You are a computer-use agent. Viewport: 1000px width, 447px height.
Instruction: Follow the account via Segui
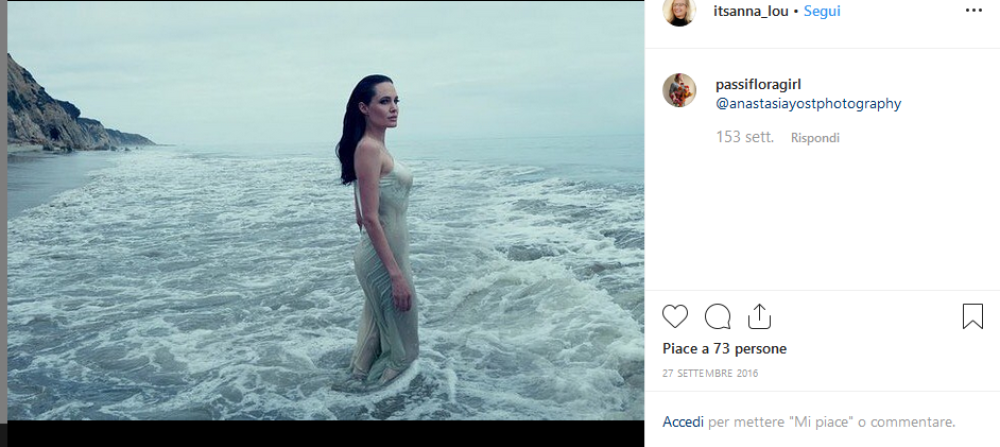pyautogui.click(x=822, y=11)
